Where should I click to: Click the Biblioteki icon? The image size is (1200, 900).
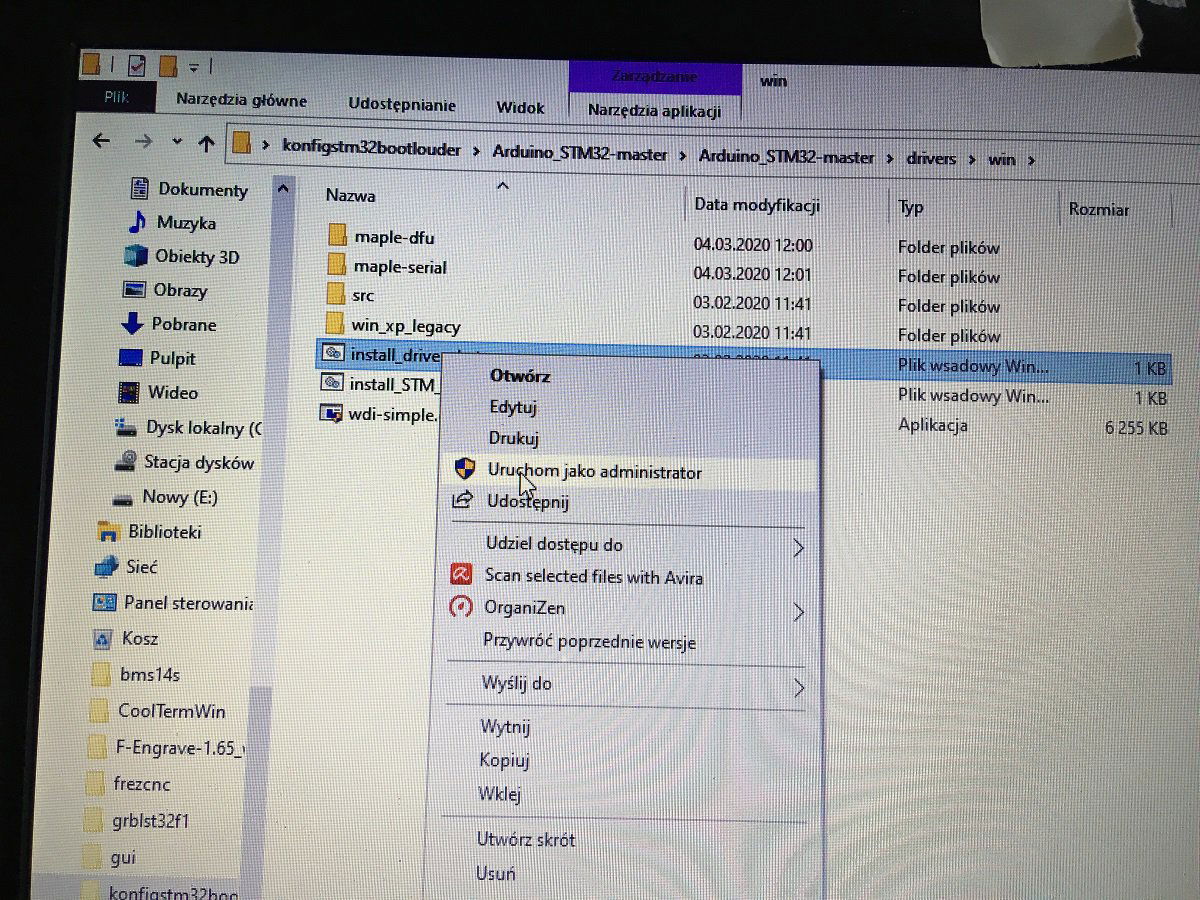(107, 531)
